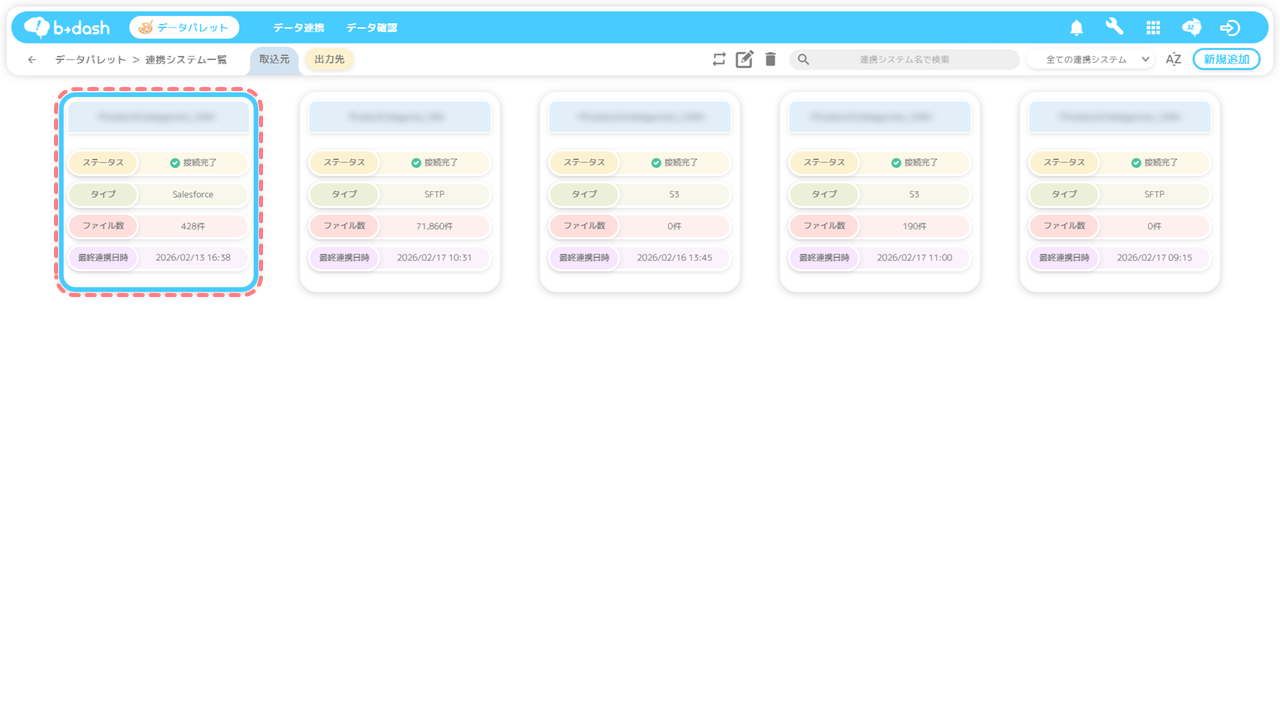Sort systems with the AZ icon
Viewport: 1280px width, 720px height.
click(x=1173, y=59)
